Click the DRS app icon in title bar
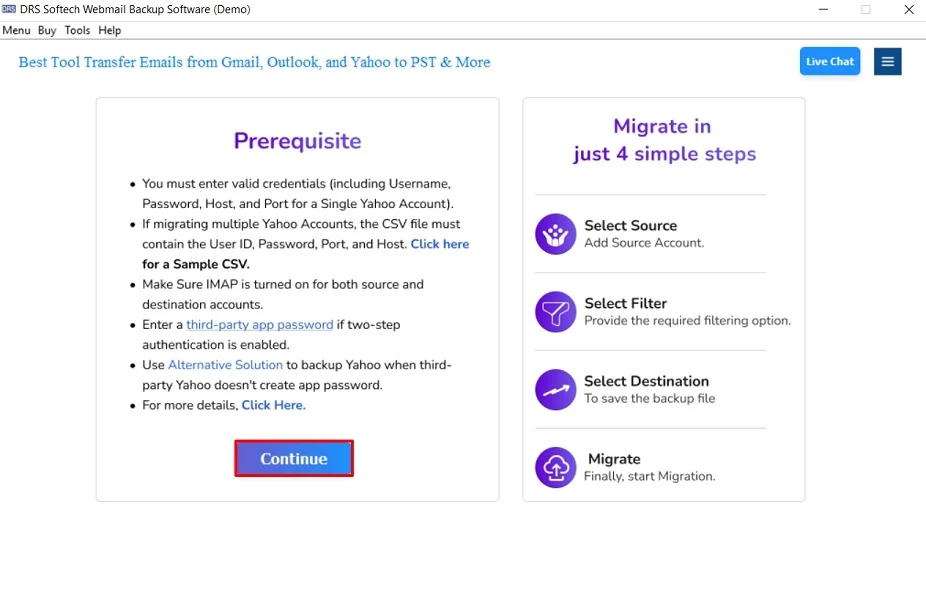Viewport: 926px width, 600px height. pos(10,9)
